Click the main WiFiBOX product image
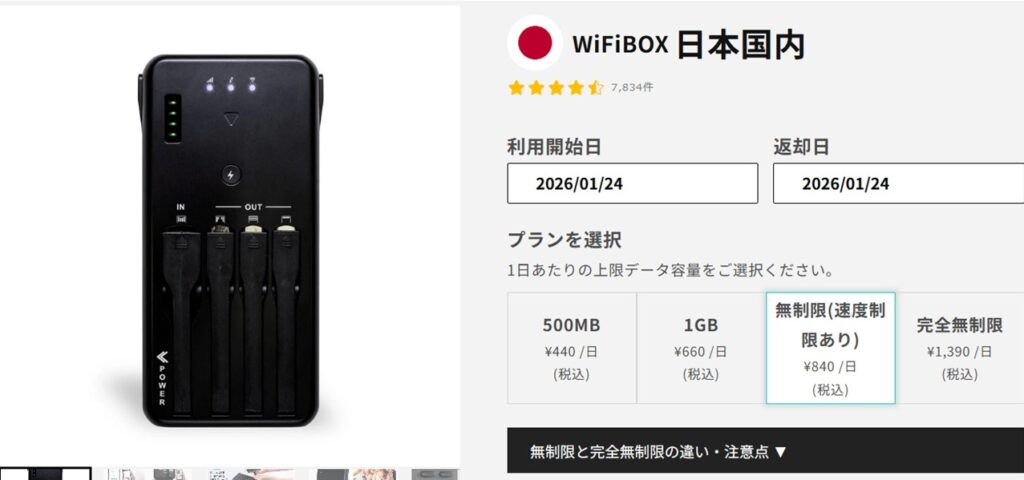 230,236
